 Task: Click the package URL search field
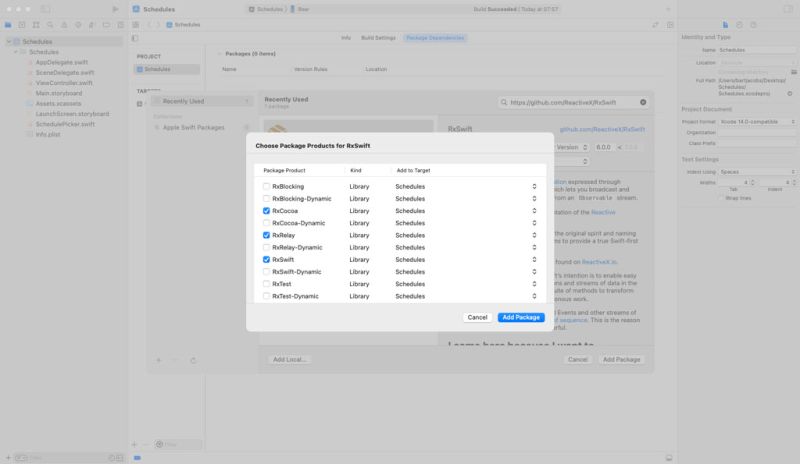573,102
